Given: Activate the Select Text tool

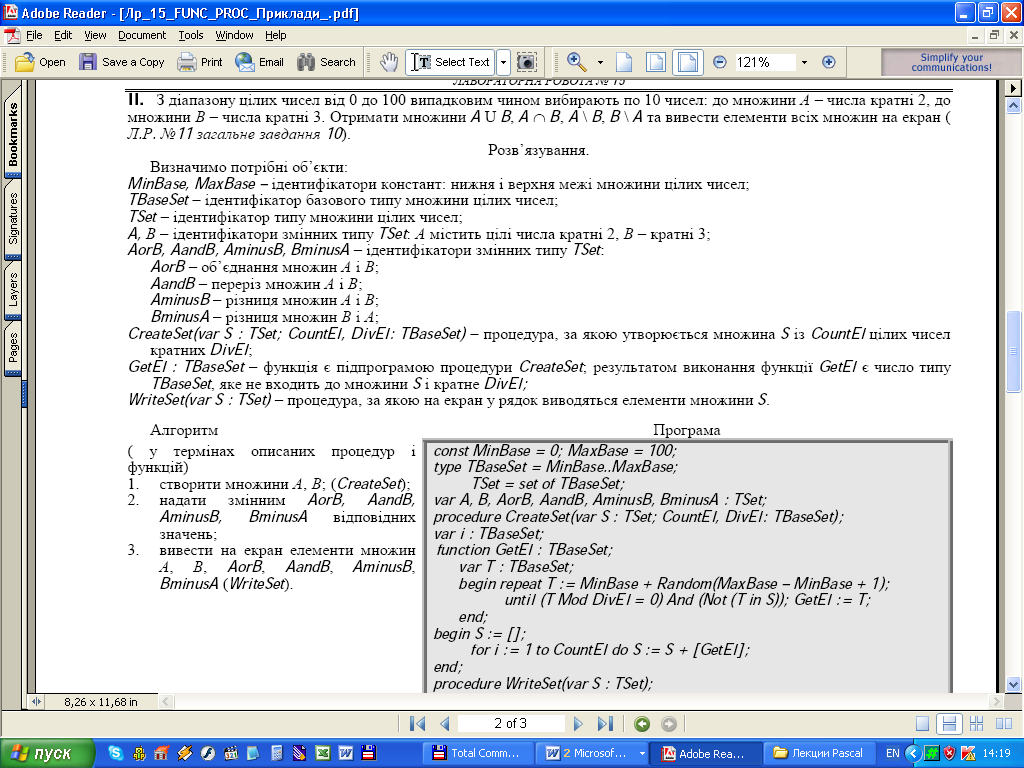Looking at the screenshot, I should (451, 62).
